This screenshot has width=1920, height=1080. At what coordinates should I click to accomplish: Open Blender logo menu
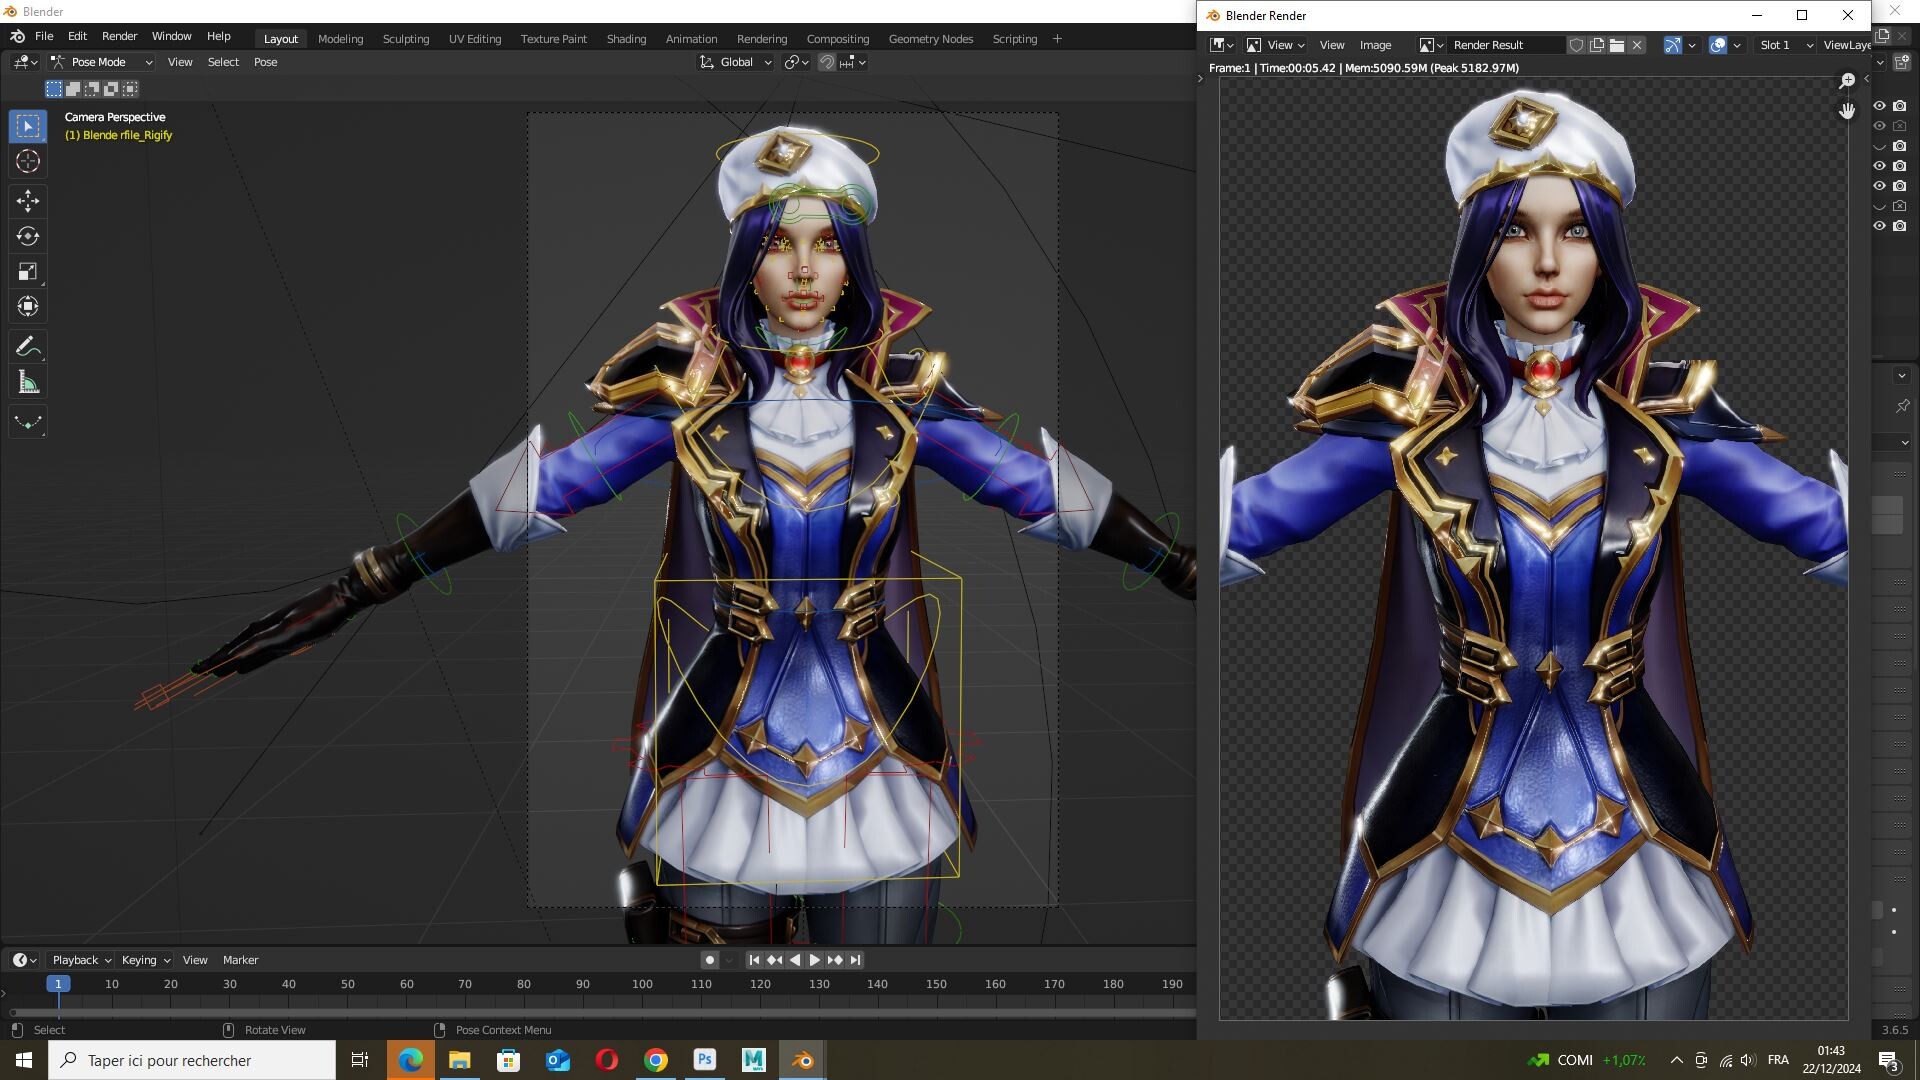click(17, 36)
